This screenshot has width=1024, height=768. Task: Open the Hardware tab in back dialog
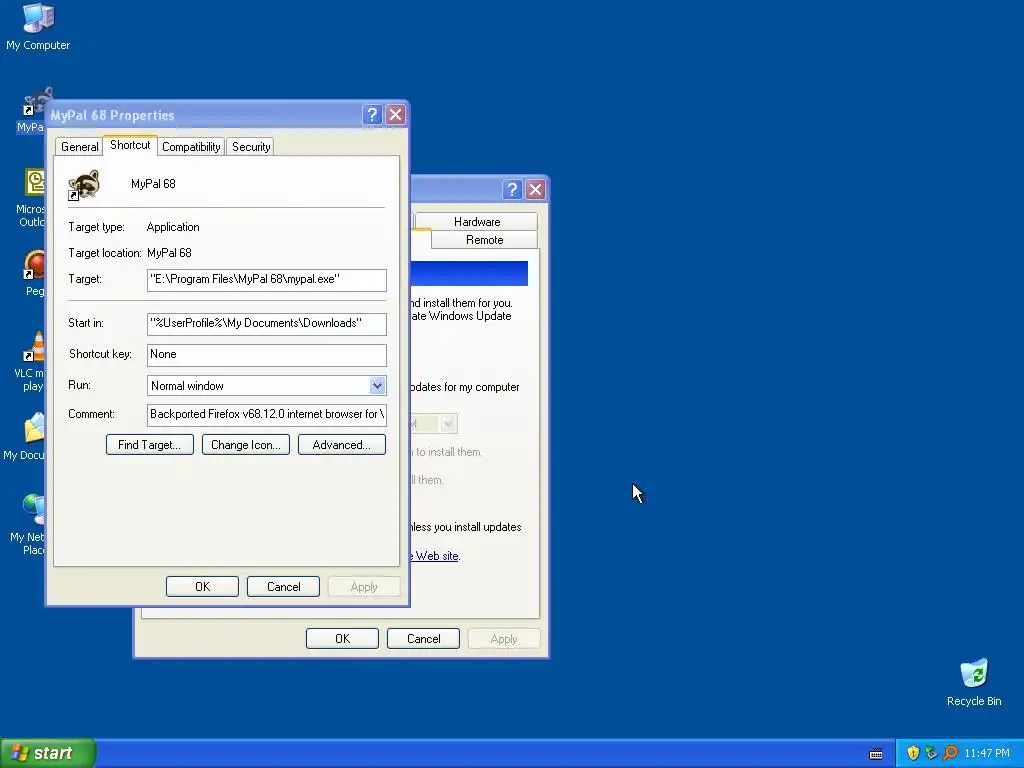pyautogui.click(x=477, y=222)
